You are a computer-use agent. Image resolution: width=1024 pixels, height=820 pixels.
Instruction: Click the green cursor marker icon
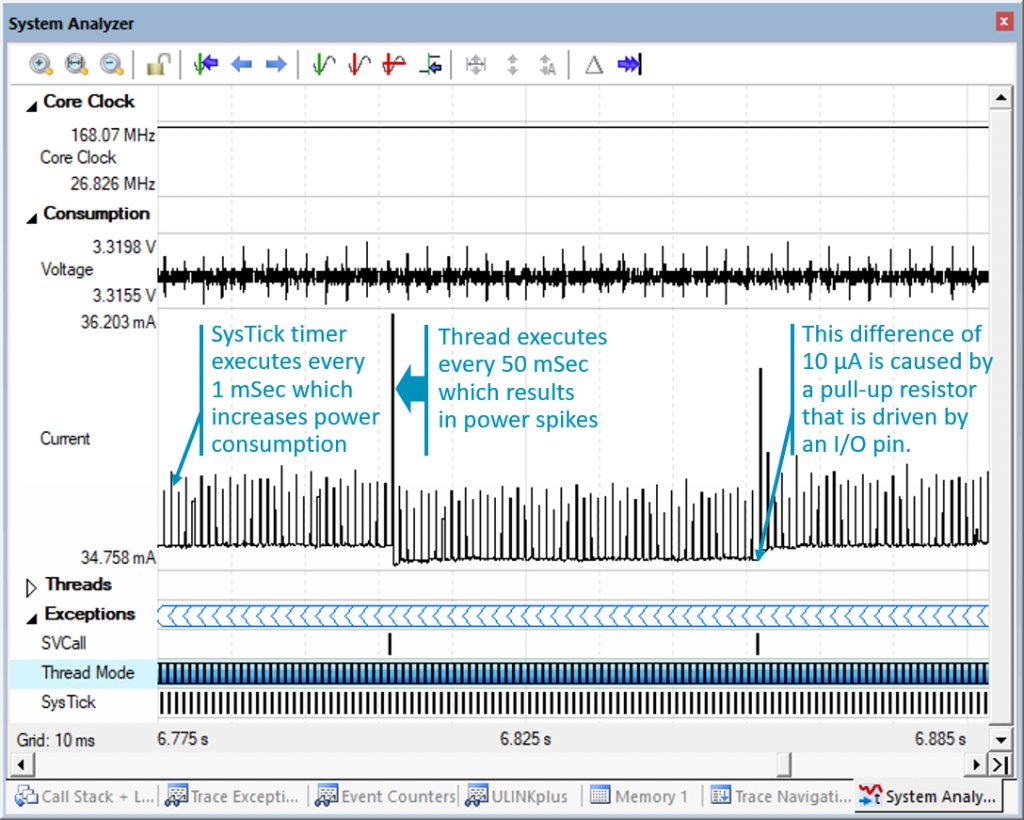pos(323,65)
